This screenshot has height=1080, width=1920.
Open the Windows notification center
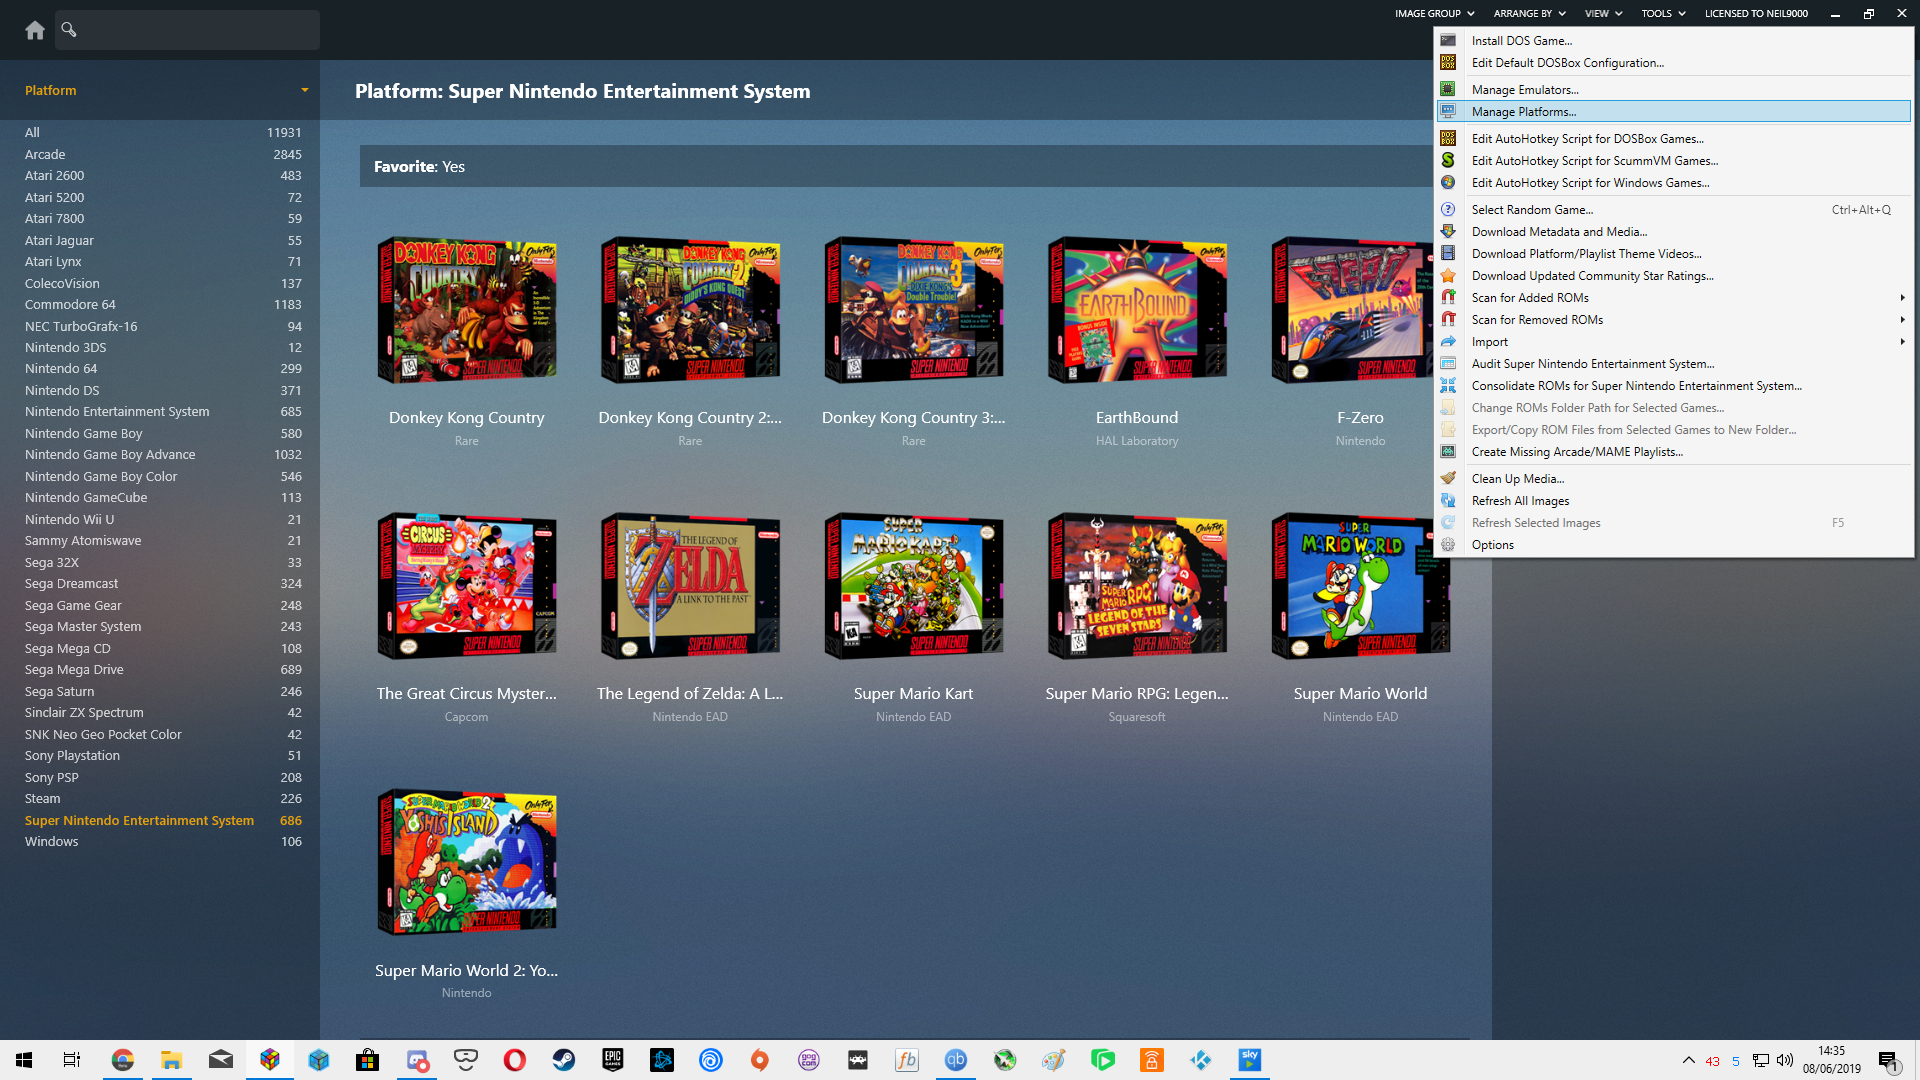pos(1888,1060)
